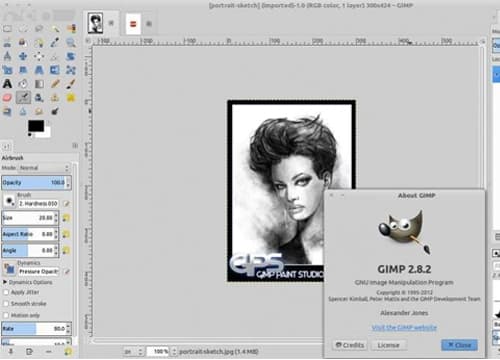
Task: Select the Paintbrush tool
Action: point(71,84)
